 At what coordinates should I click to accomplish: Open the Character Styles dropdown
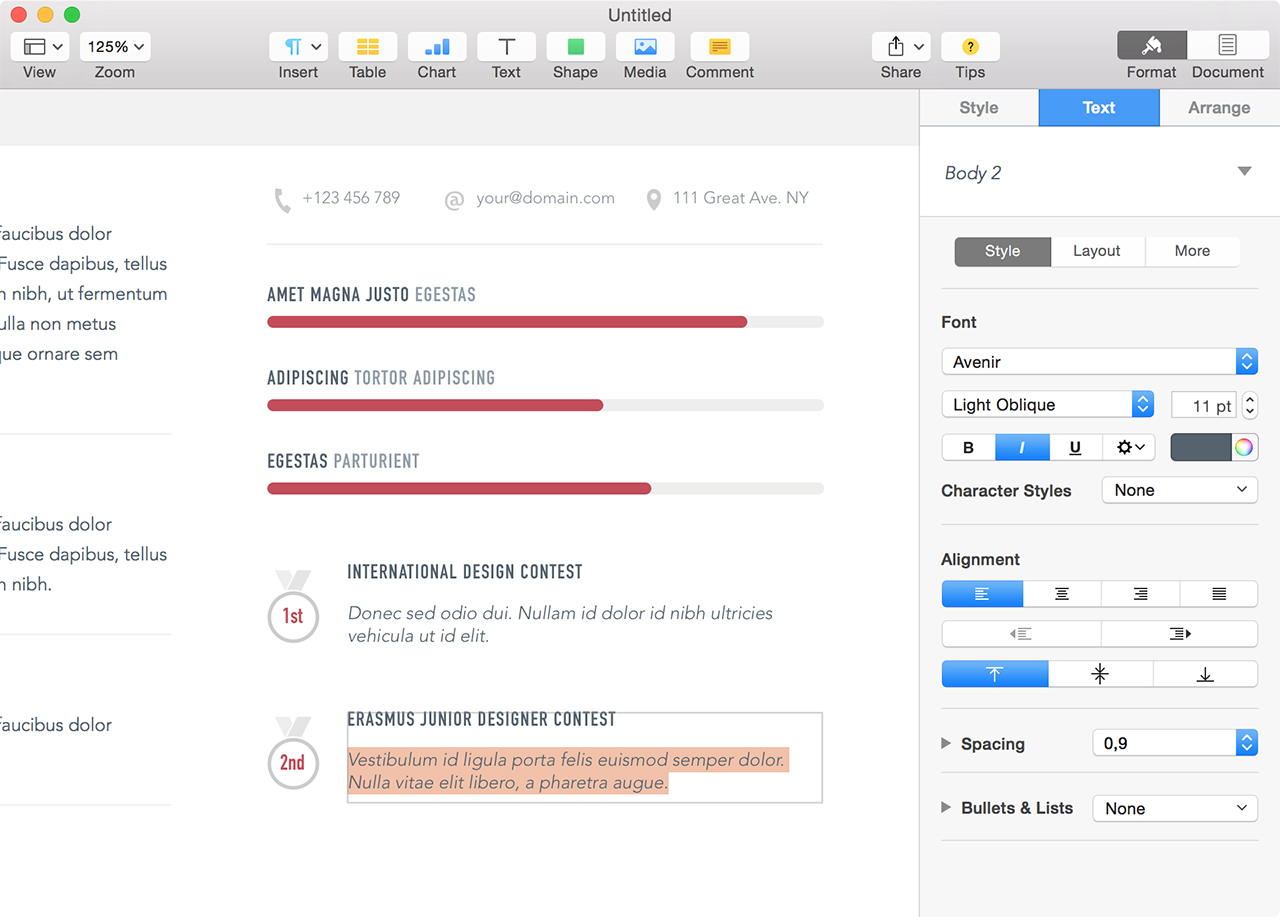[1179, 490]
